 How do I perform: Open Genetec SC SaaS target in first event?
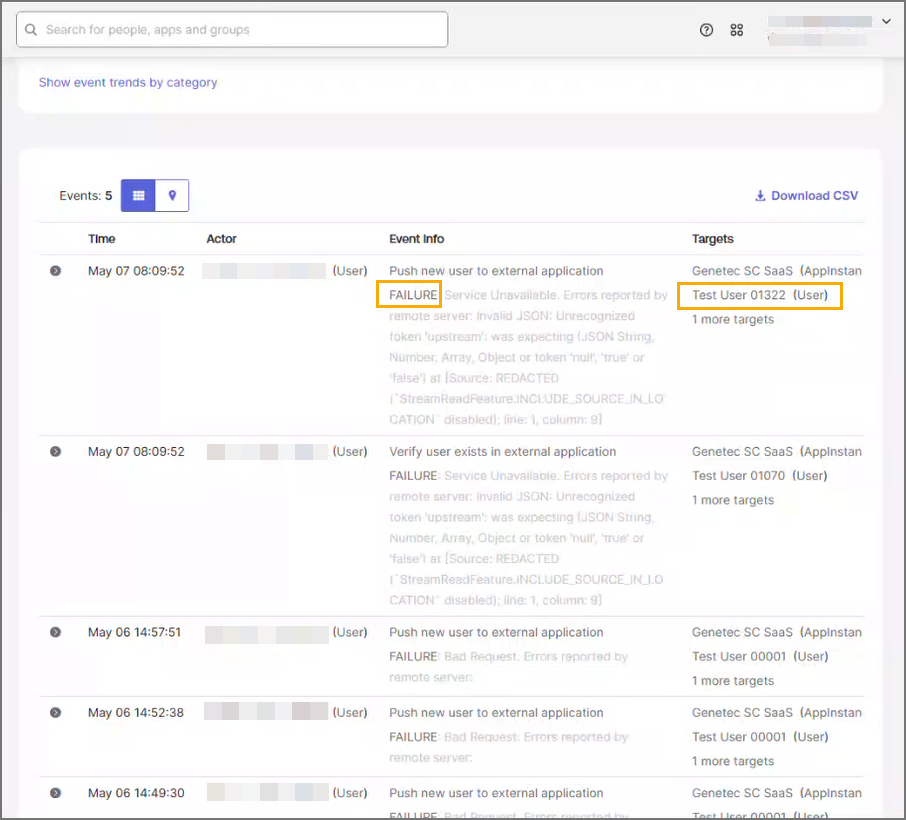pyautogui.click(x=777, y=271)
